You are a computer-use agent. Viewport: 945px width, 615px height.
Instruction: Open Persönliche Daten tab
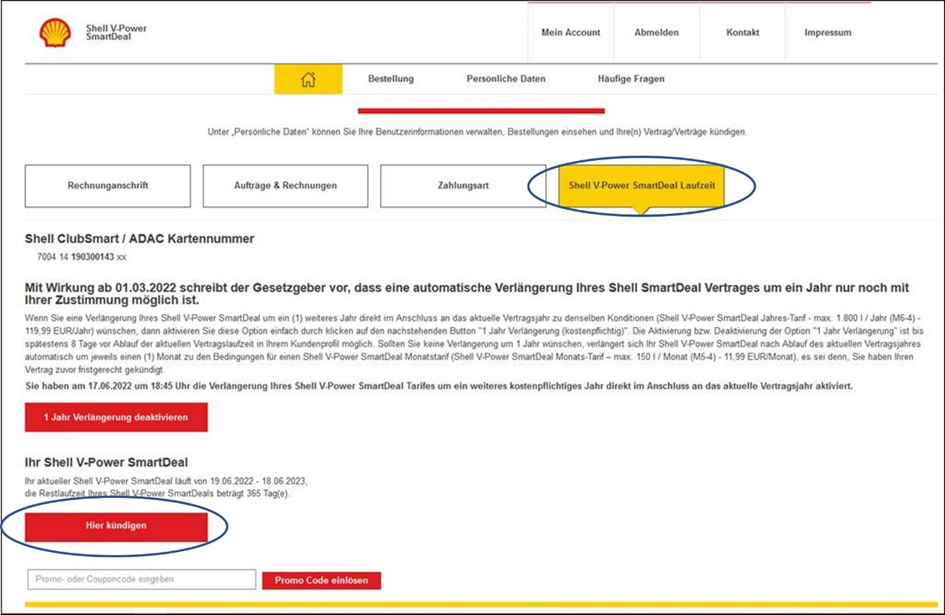[x=506, y=79]
